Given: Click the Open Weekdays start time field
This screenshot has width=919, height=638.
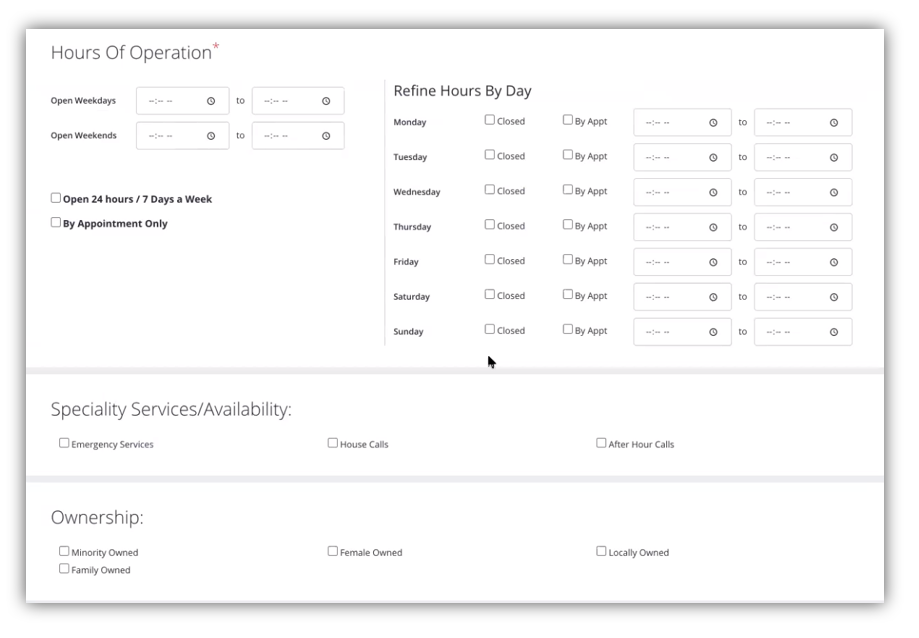Looking at the screenshot, I should pos(172,101).
